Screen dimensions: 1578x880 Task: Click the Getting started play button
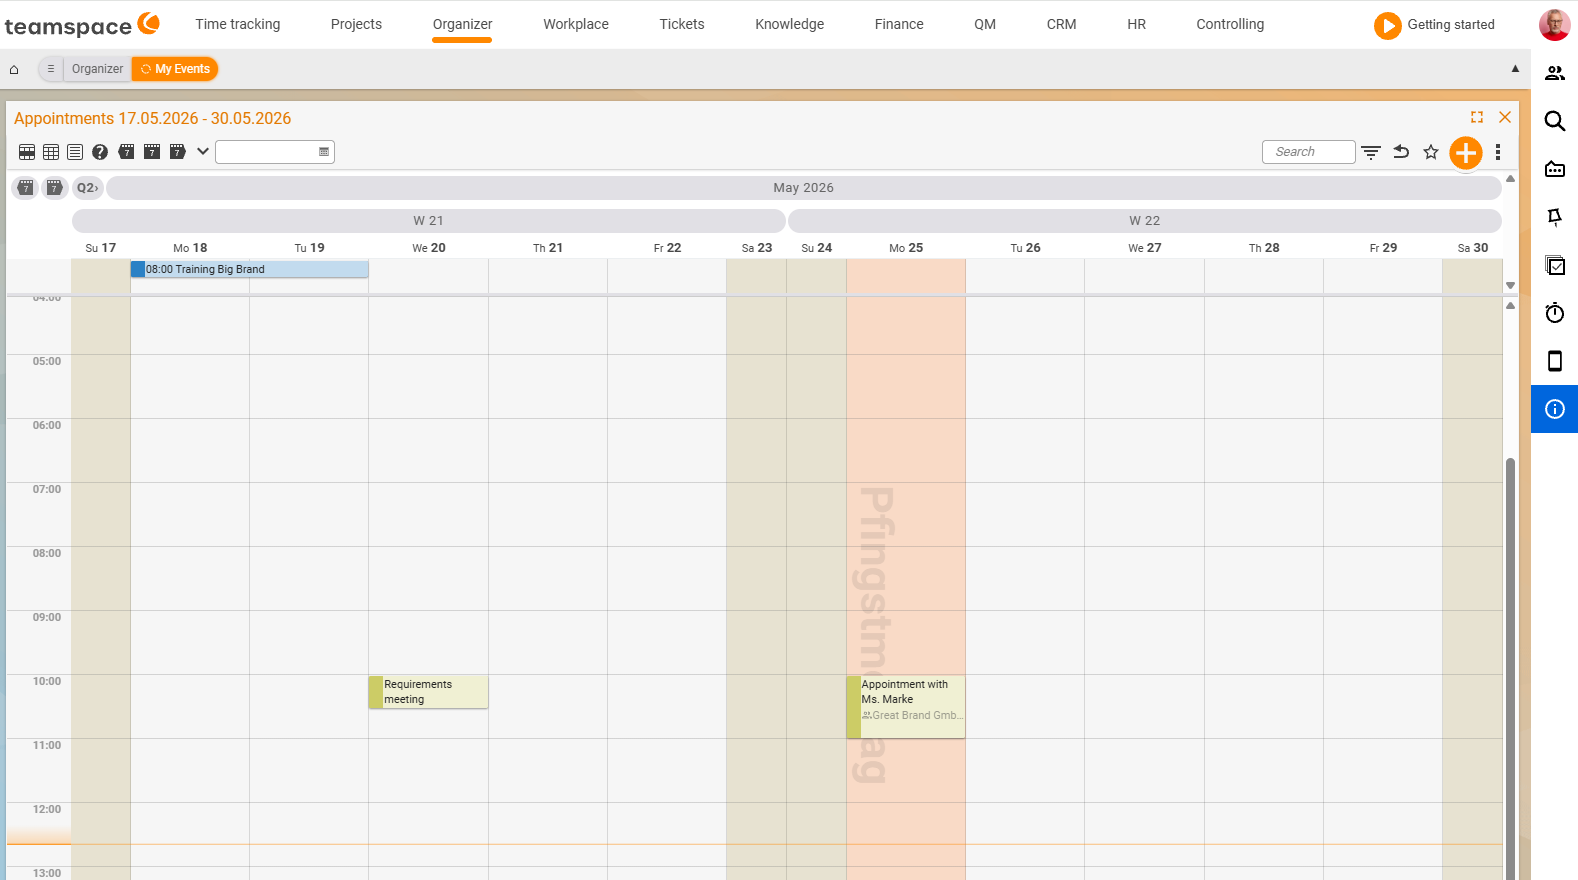click(x=1387, y=25)
